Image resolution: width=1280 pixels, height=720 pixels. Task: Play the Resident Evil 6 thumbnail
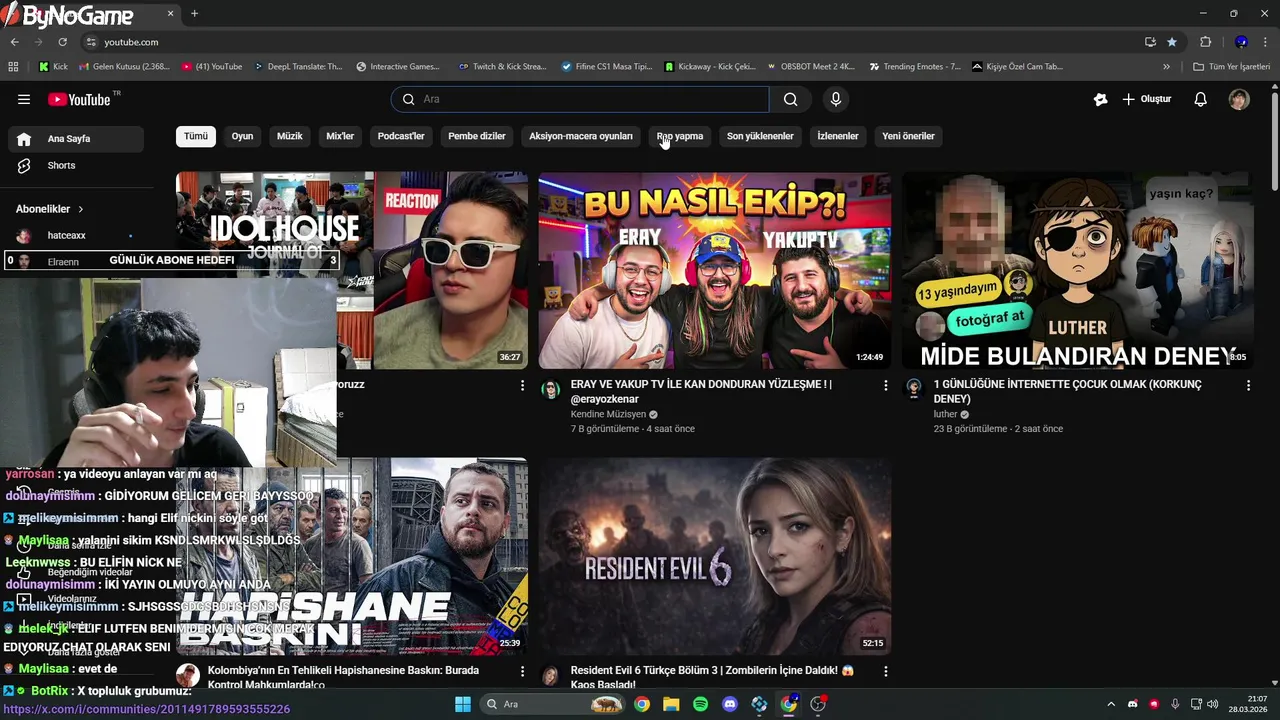click(x=715, y=557)
